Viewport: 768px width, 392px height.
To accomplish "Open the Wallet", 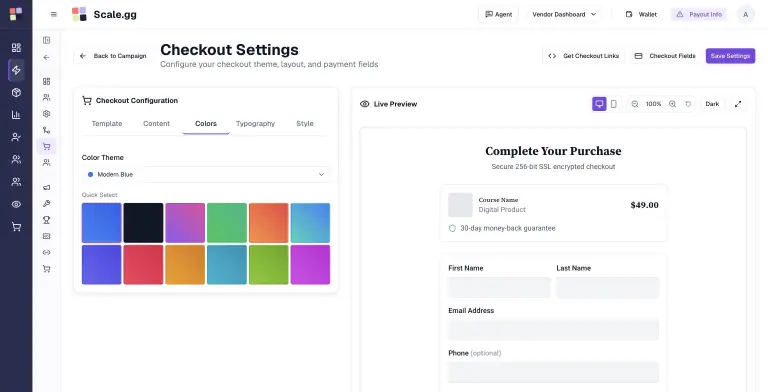I will pyautogui.click(x=641, y=14).
